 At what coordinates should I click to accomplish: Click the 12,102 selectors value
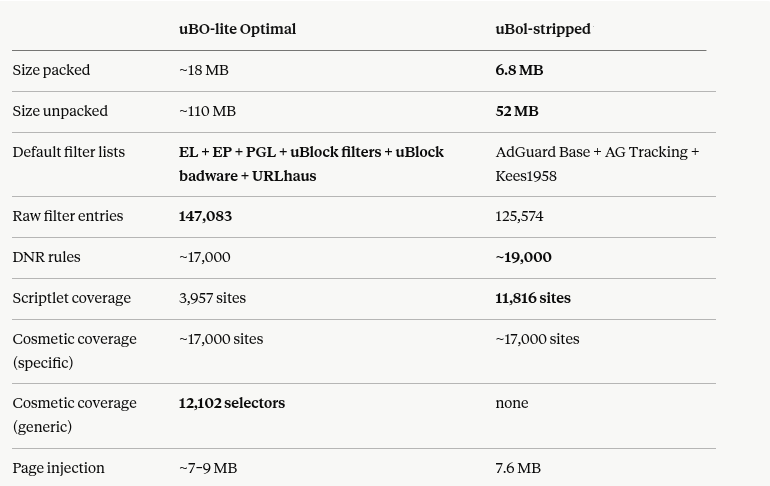232,403
